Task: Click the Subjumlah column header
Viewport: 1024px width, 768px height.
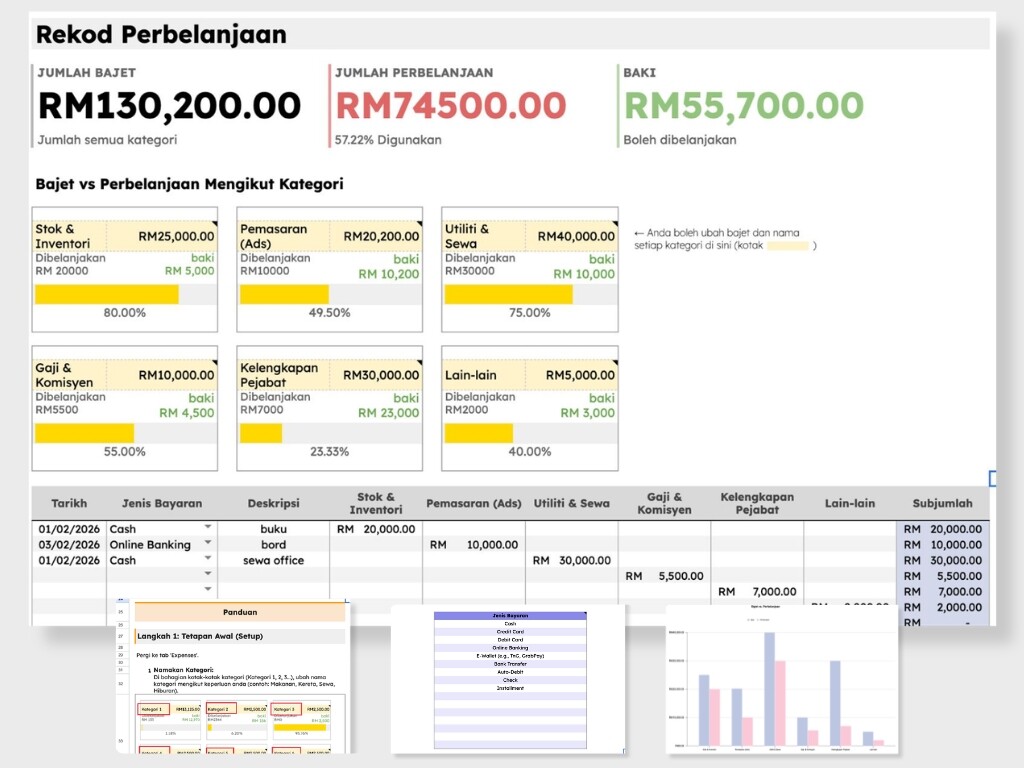Action: point(942,503)
